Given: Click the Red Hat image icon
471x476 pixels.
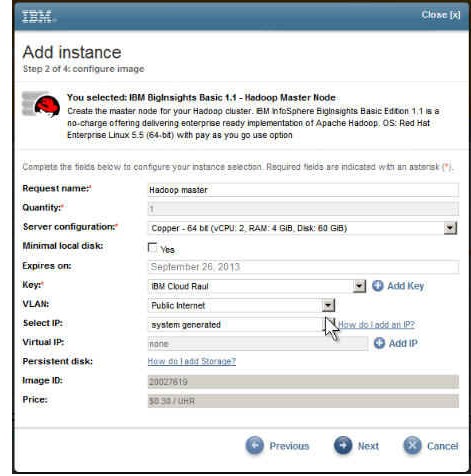Looking at the screenshot, I should (41, 104).
